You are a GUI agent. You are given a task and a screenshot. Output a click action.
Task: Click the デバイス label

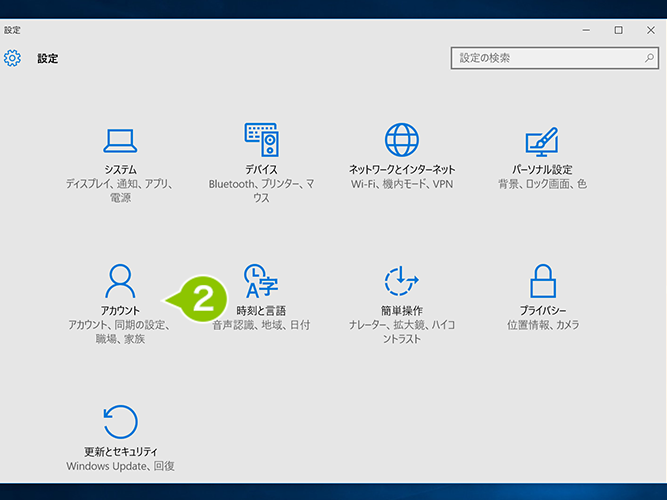[261, 169]
